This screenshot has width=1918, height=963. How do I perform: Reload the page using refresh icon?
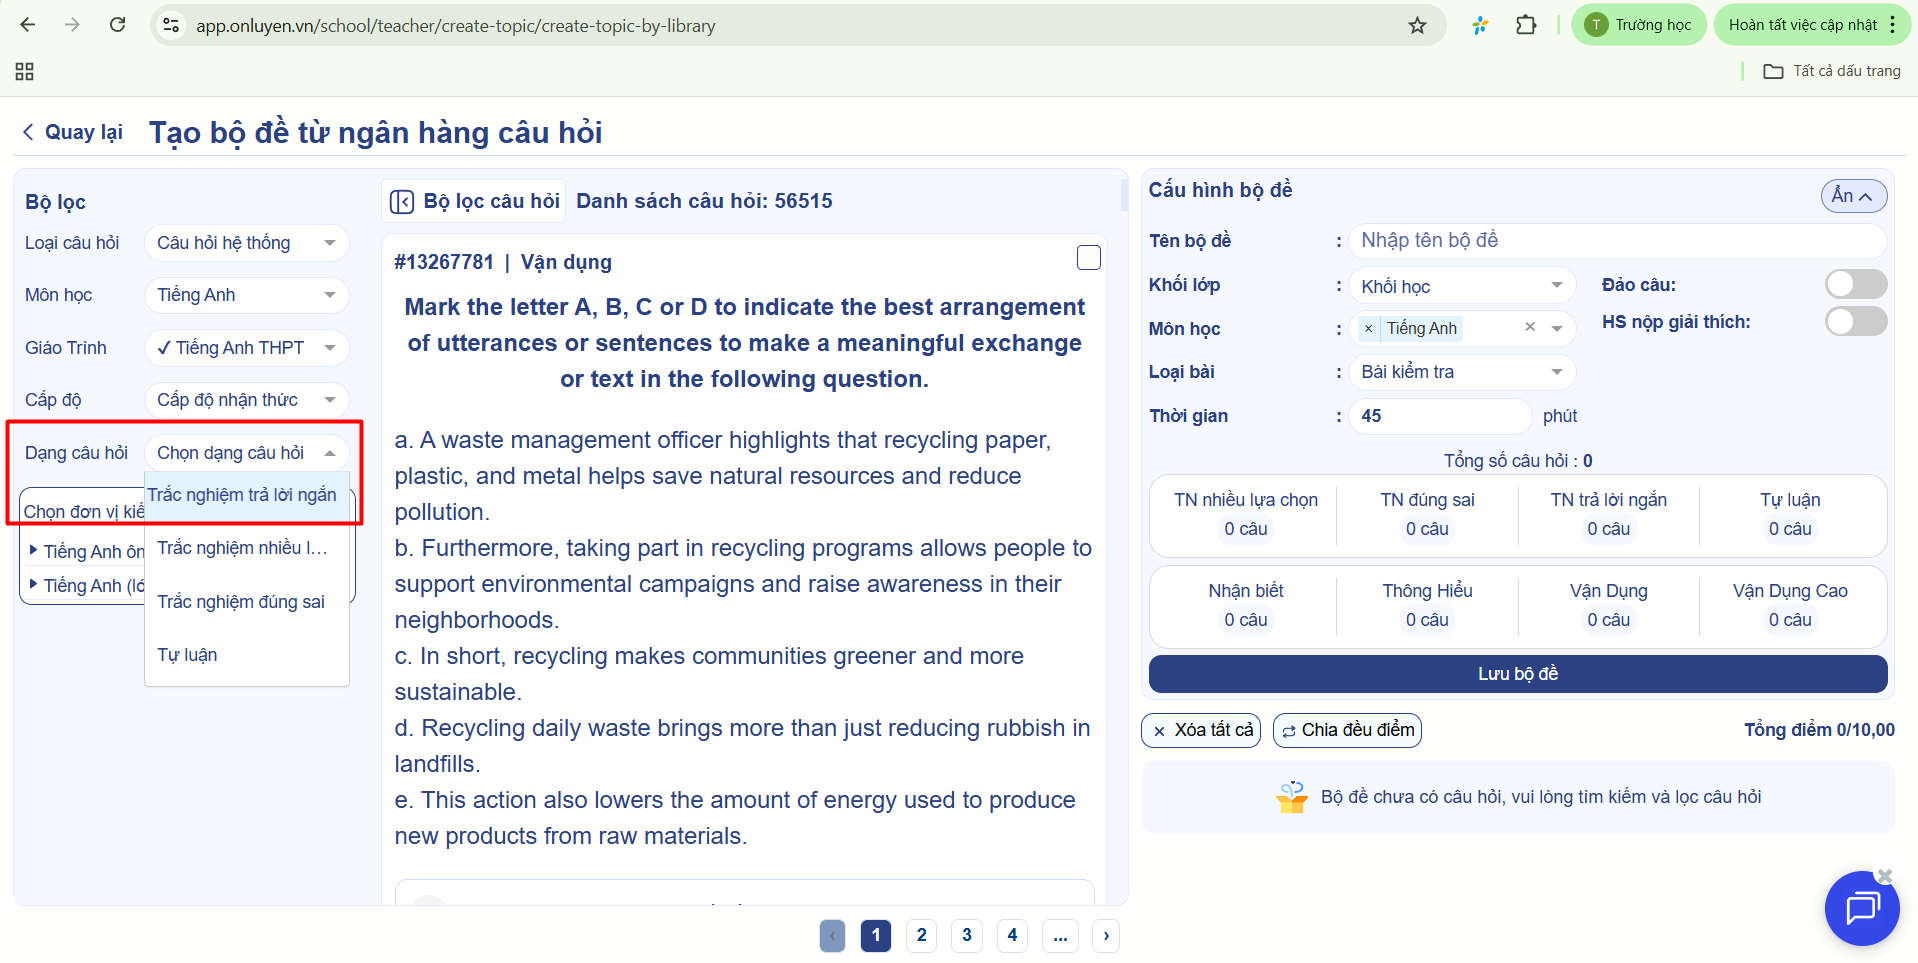point(117,25)
